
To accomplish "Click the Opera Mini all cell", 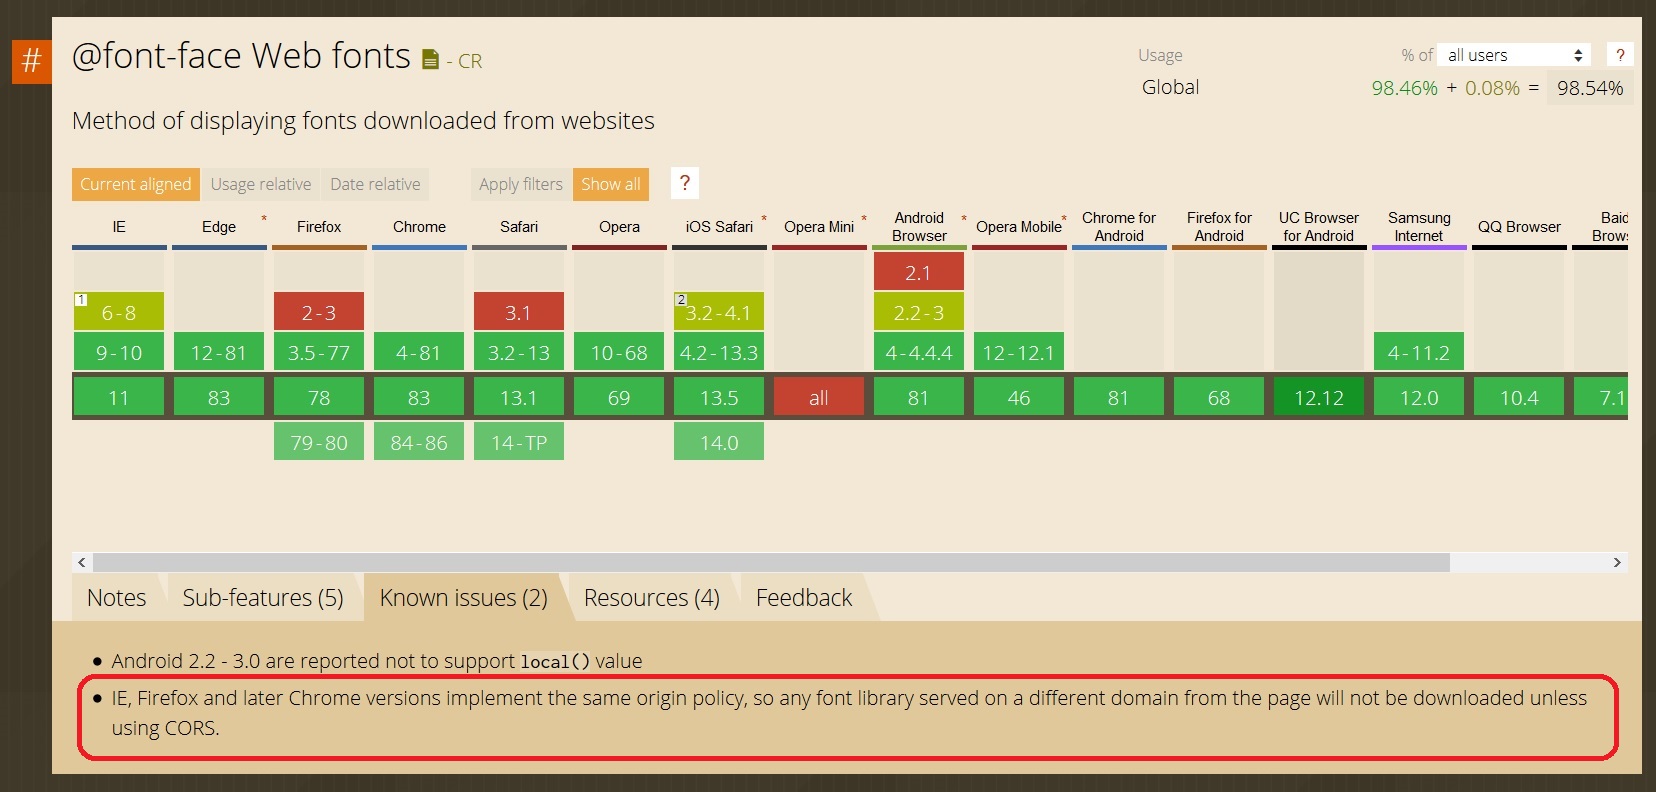I will [x=819, y=396].
